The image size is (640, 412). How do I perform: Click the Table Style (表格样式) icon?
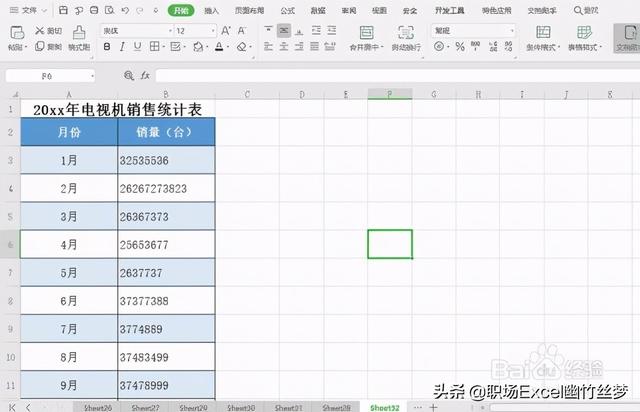[584, 32]
